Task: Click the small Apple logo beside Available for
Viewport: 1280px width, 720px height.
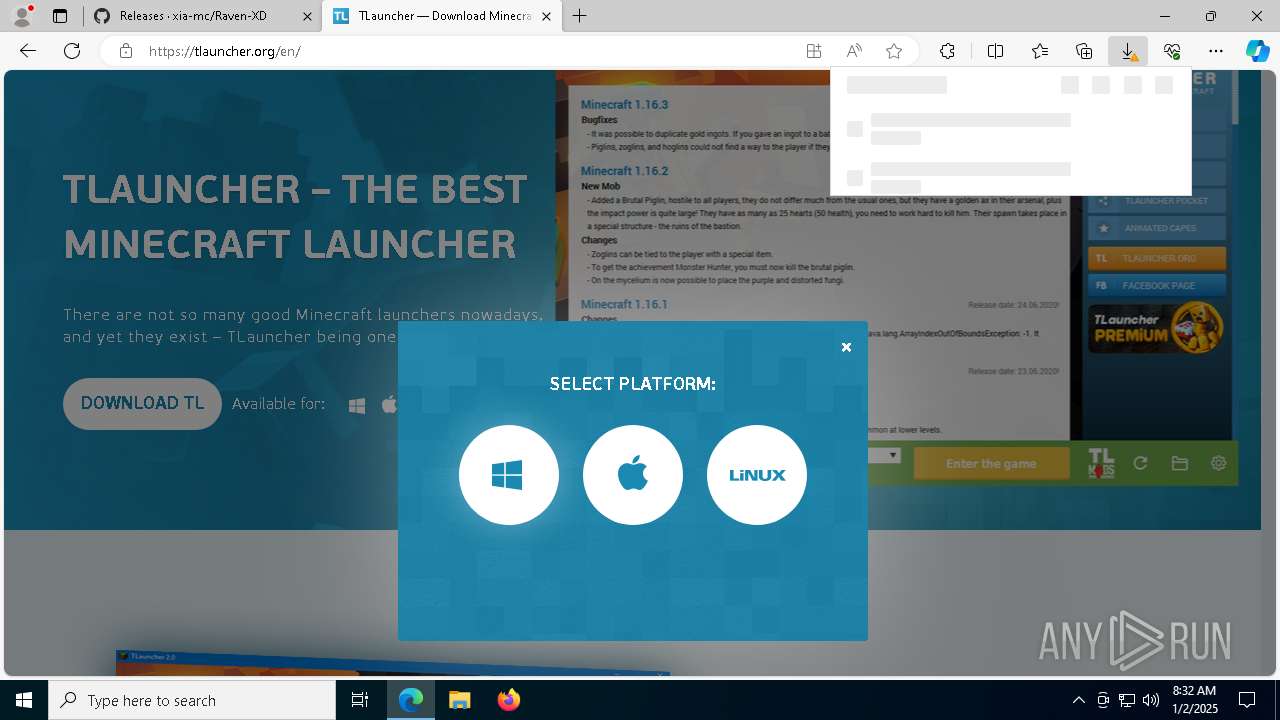Action: click(x=389, y=404)
